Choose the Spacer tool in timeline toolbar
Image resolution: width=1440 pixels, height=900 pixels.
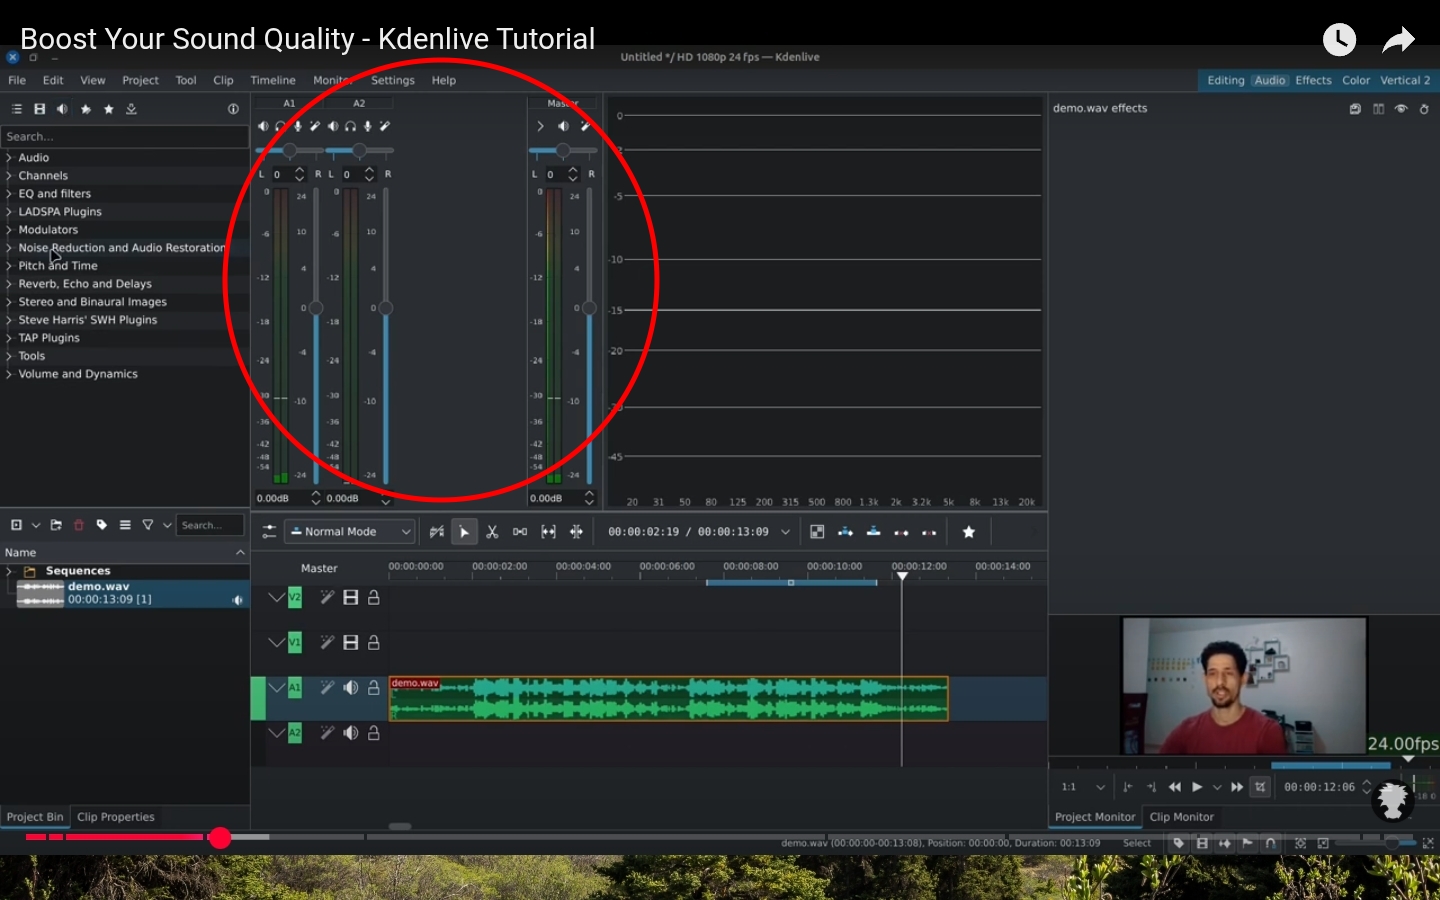pyautogui.click(x=520, y=532)
